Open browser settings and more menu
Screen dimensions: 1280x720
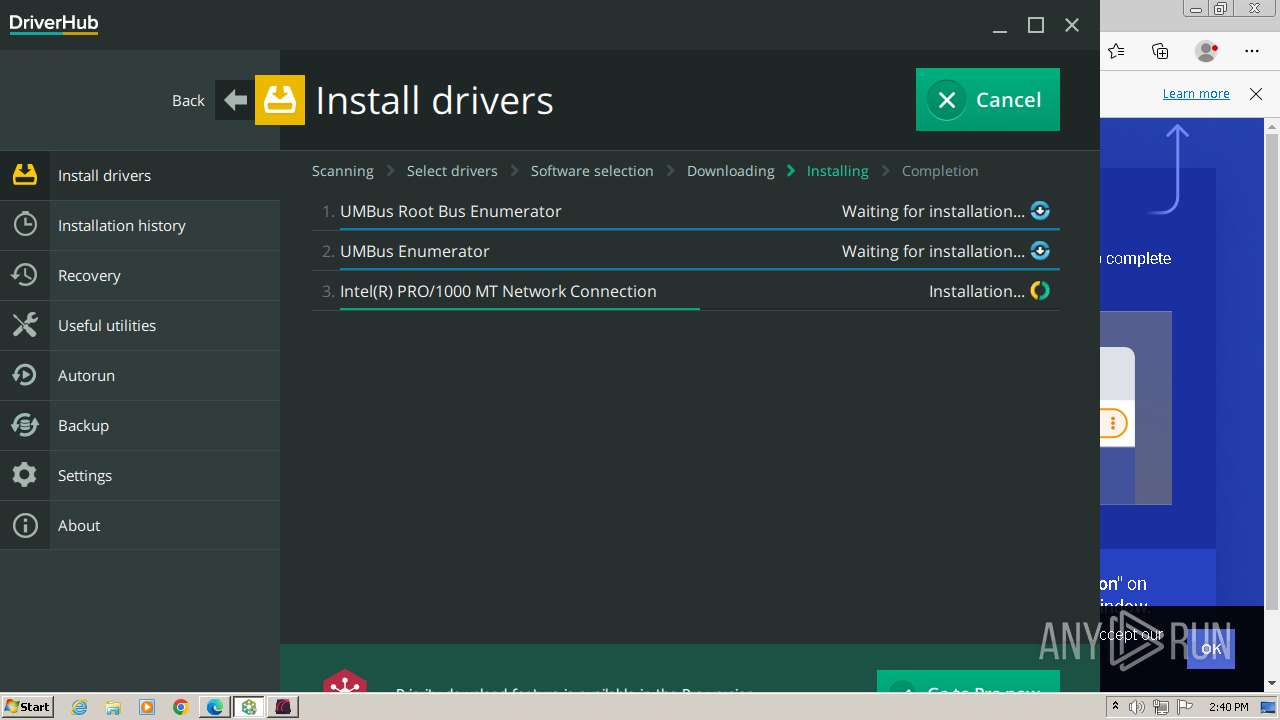pos(1252,51)
